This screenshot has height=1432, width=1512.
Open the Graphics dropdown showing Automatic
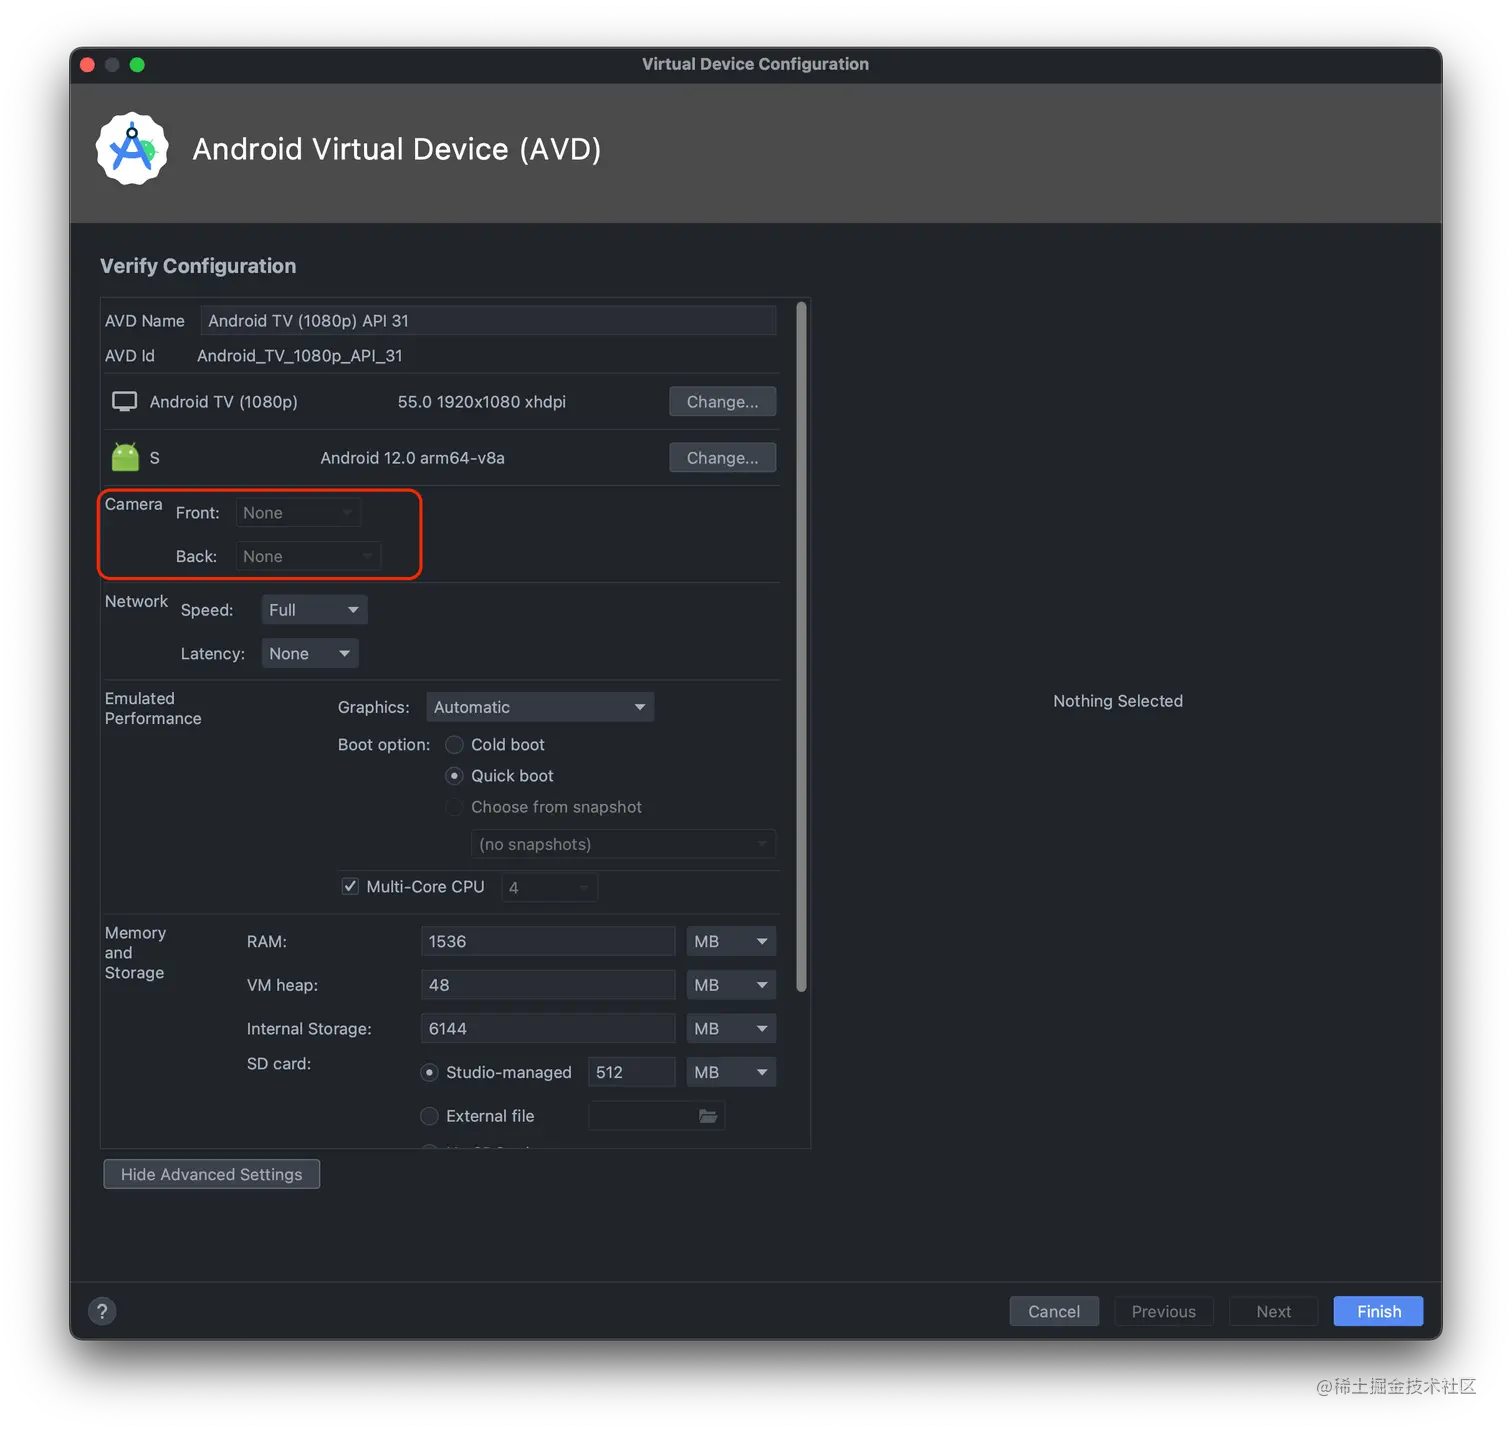pyautogui.click(x=539, y=707)
